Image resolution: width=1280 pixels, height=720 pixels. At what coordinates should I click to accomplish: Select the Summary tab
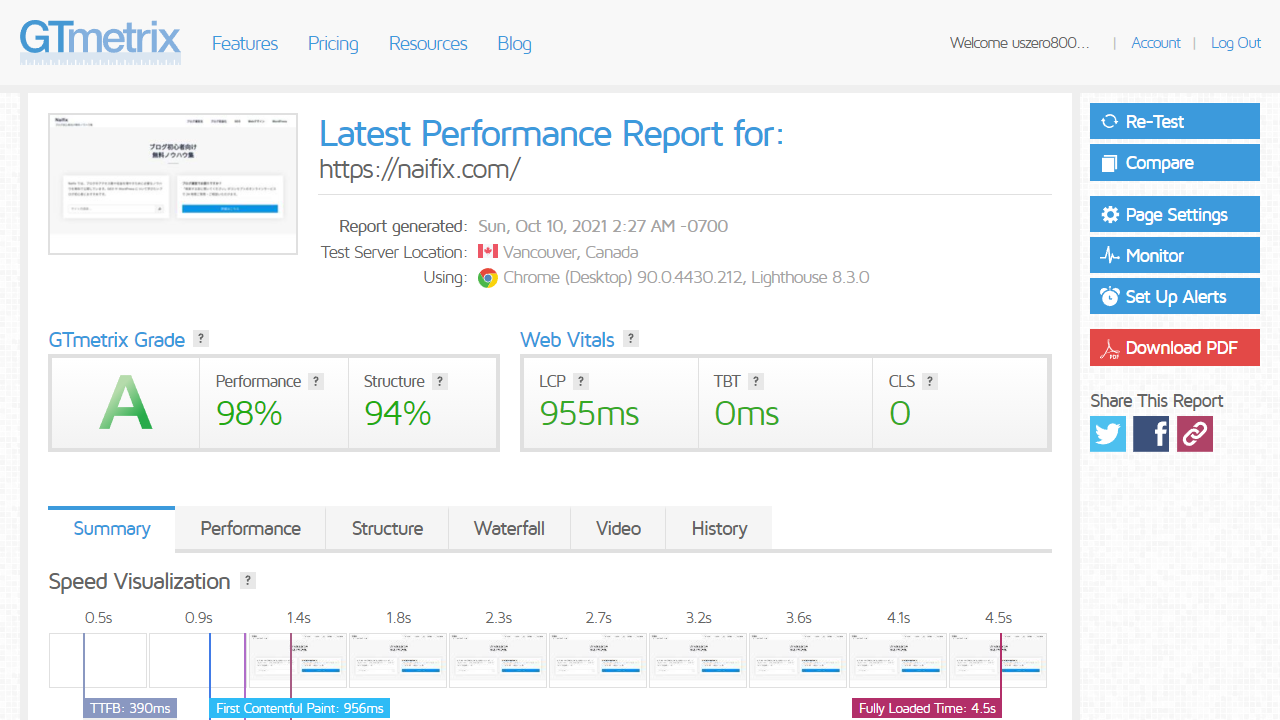[112, 528]
